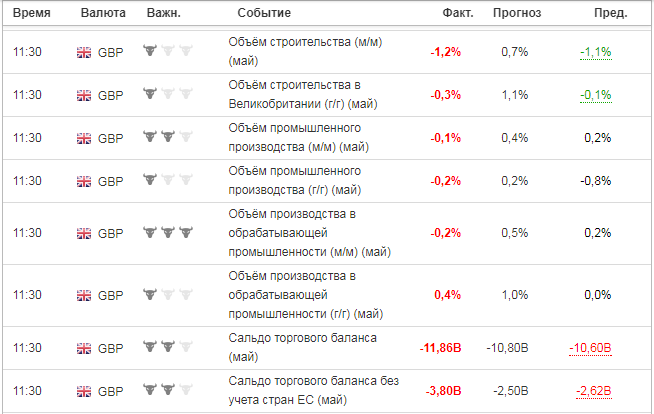Click UK flag in обрабатывающей промышленности (г/г) row
Viewport: 654px width, 414px height.
[x=84, y=296]
